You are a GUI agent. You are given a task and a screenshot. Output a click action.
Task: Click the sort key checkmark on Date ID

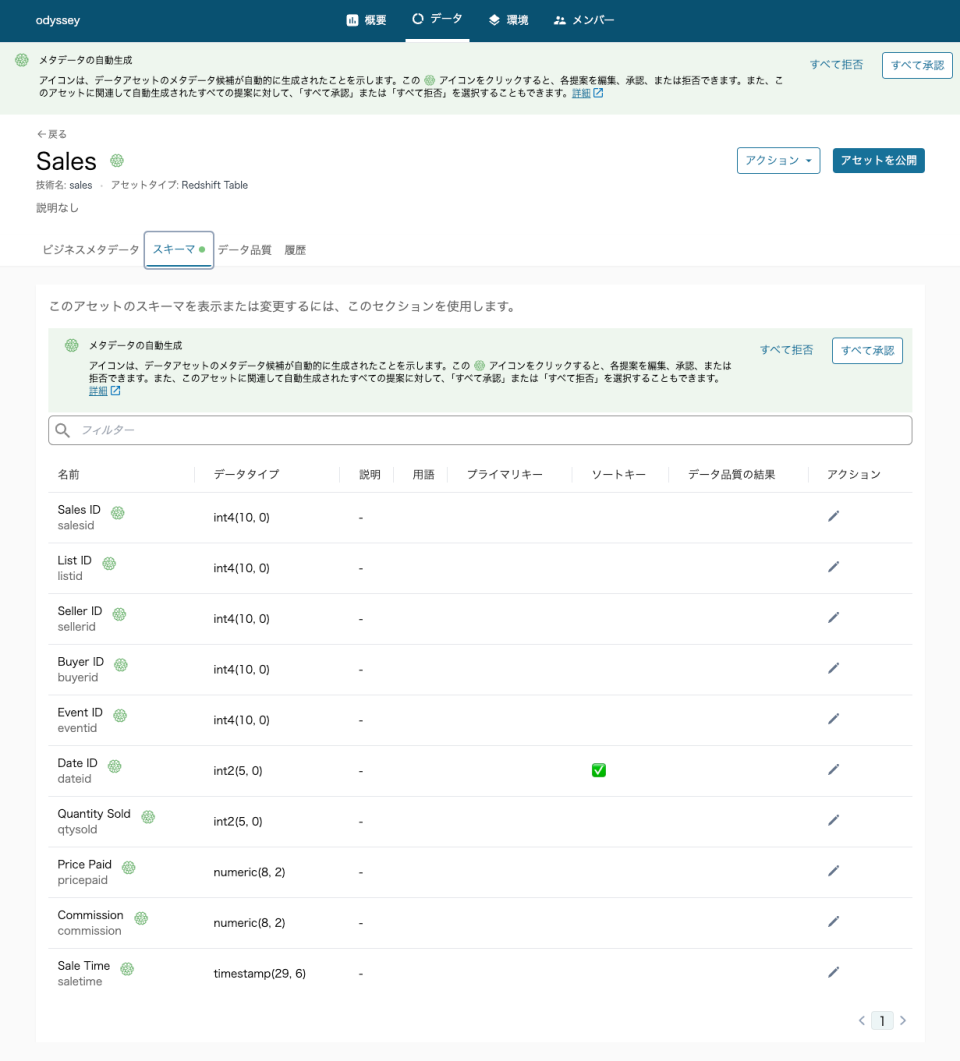(597, 769)
